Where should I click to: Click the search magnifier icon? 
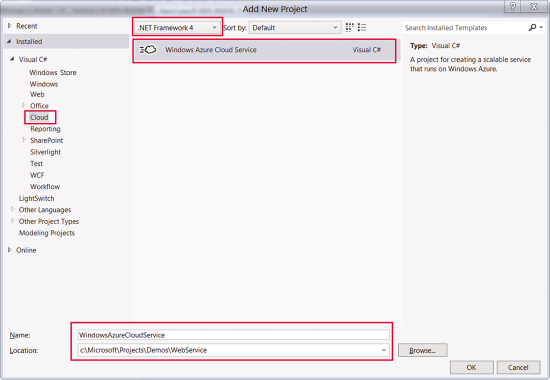pyautogui.click(x=532, y=27)
